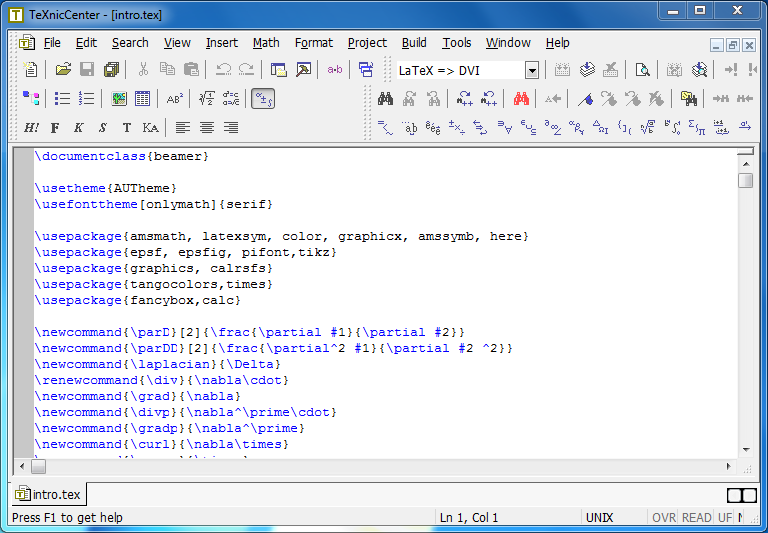Open the Build menu

click(x=414, y=43)
